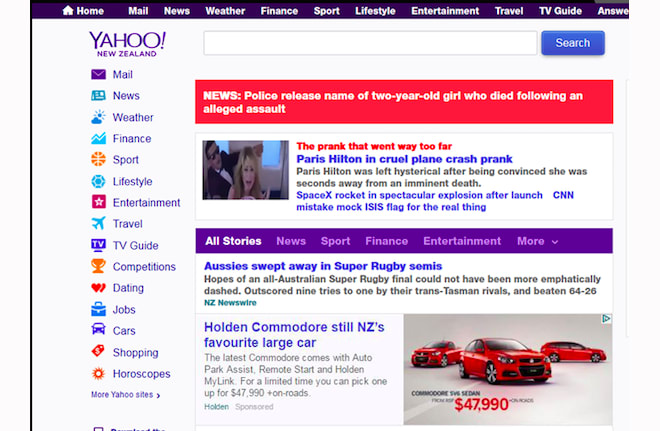The width and height of the screenshot is (660, 431).
Task: Open Lifestyle in the top navigation bar
Action: coord(375,11)
